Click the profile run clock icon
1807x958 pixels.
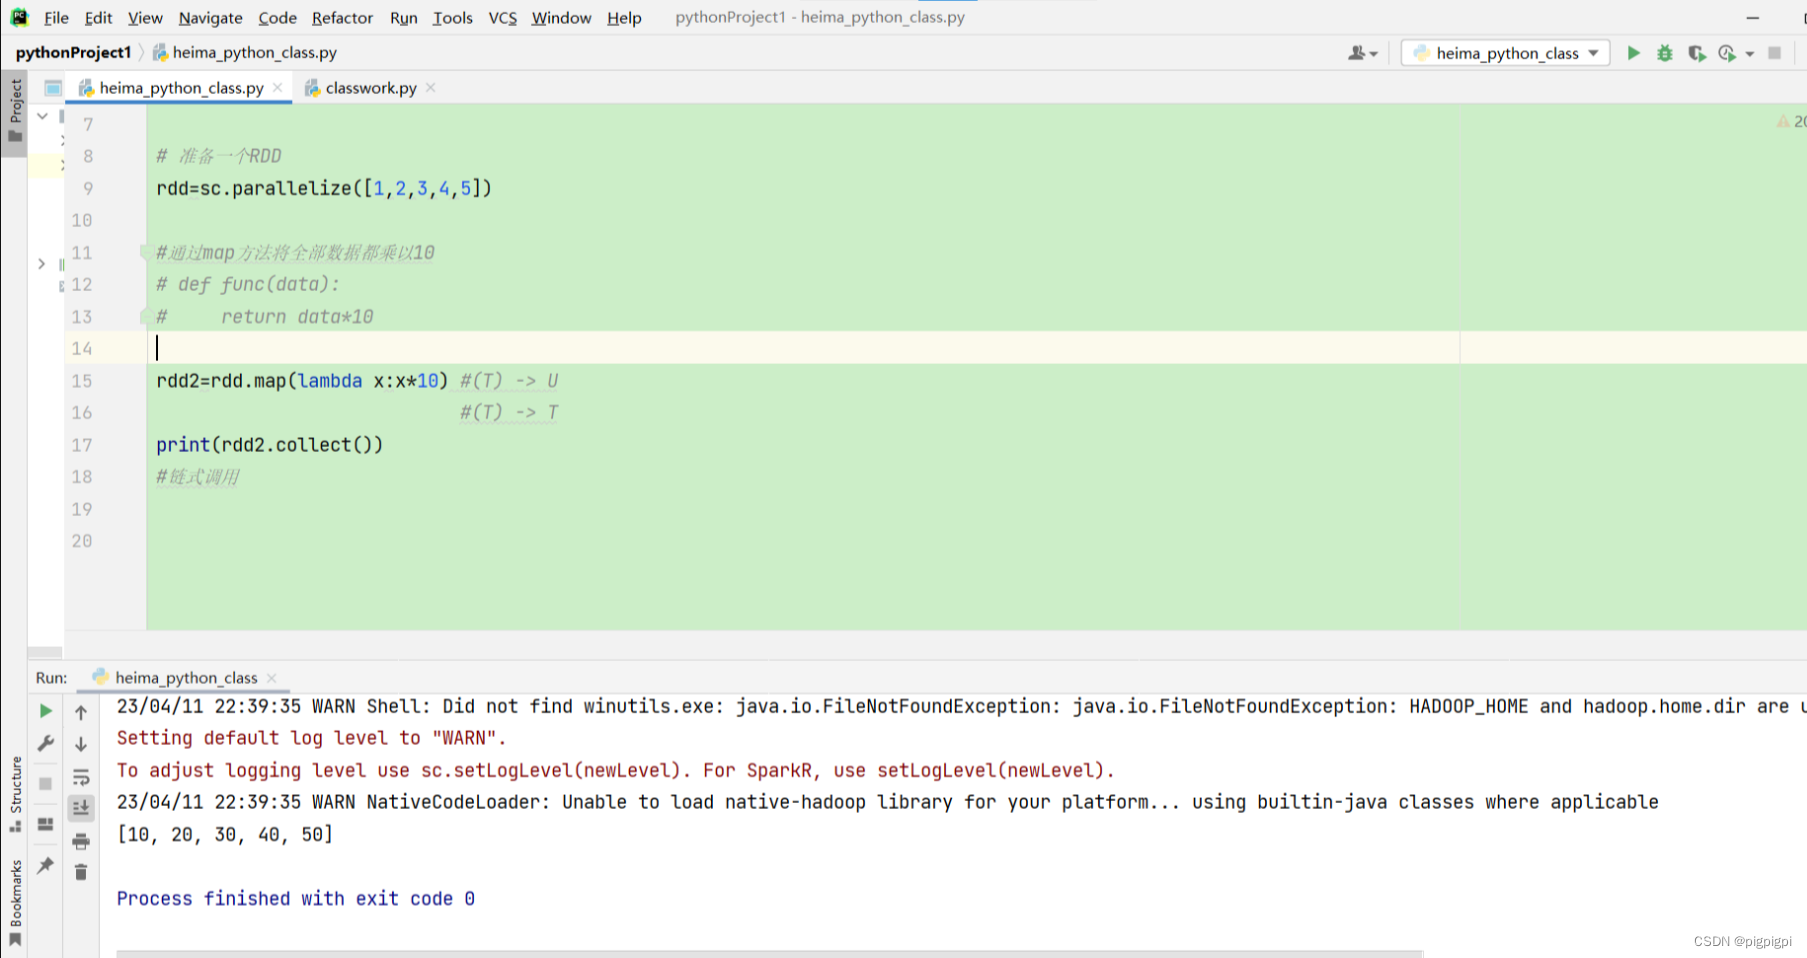pos(1727,53)
